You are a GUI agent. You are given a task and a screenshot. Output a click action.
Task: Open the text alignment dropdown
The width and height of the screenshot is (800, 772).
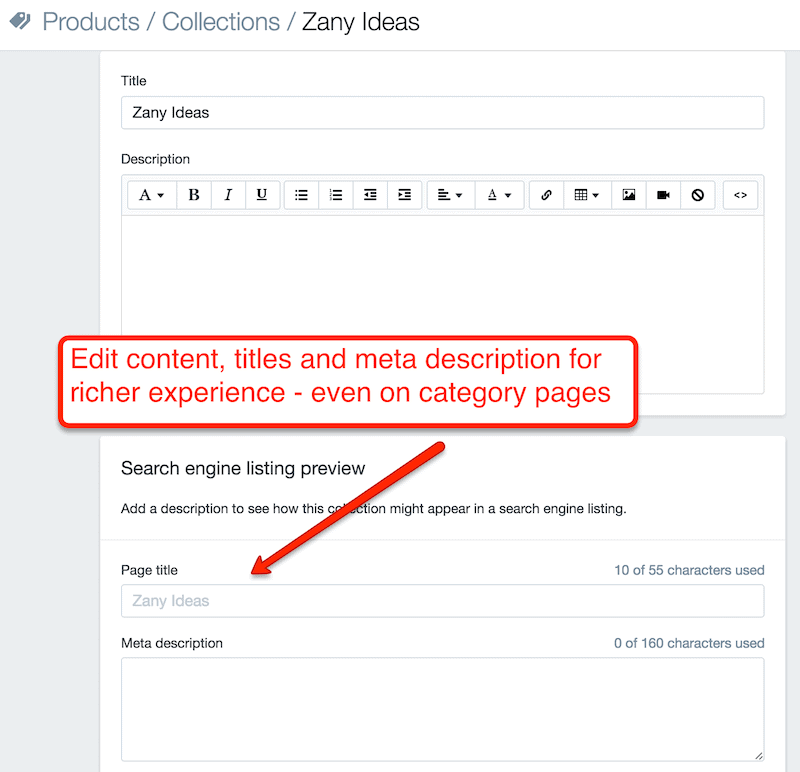point(451,195)
